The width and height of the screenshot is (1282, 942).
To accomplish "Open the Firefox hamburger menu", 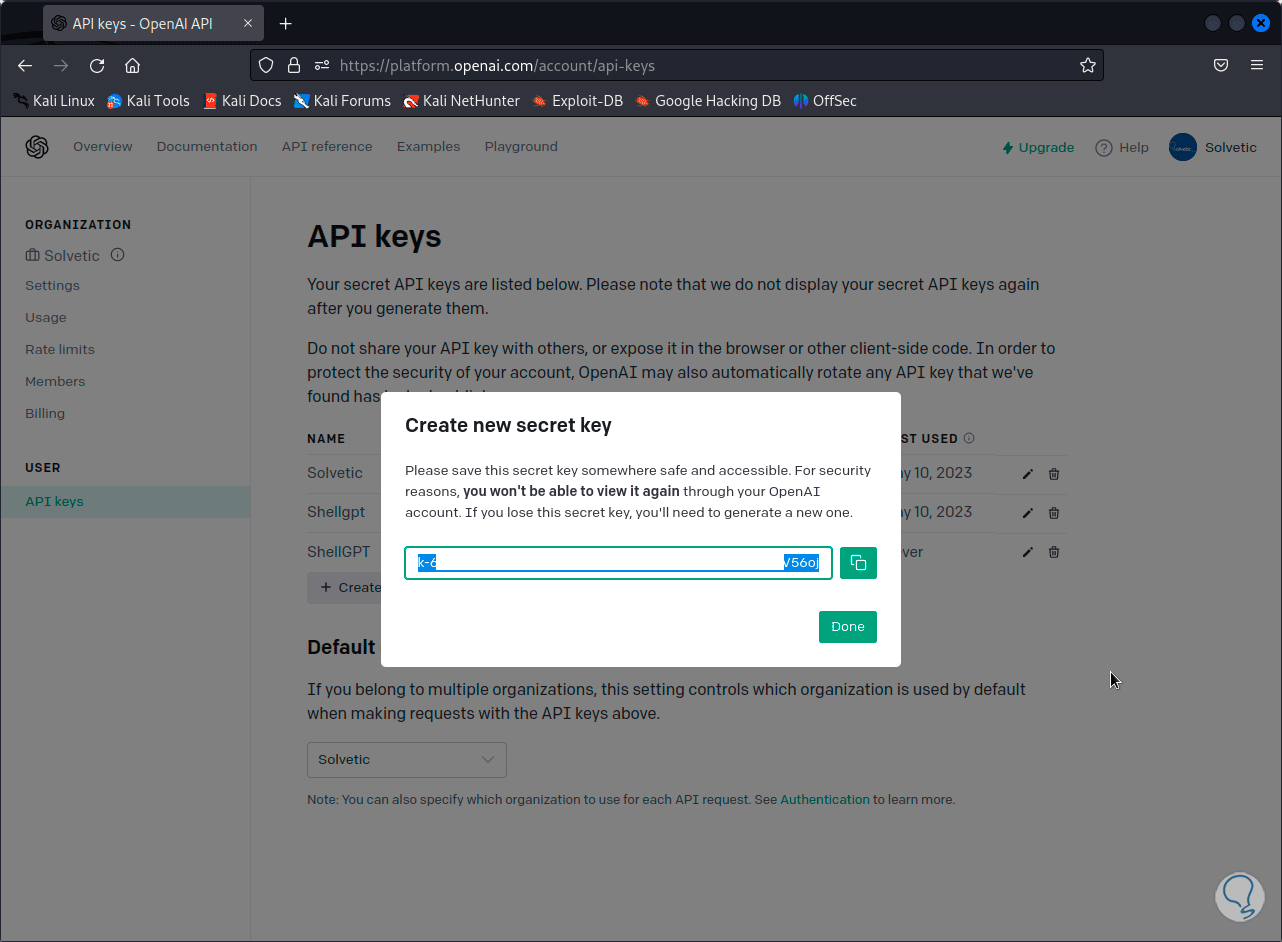I will 1257,66.
